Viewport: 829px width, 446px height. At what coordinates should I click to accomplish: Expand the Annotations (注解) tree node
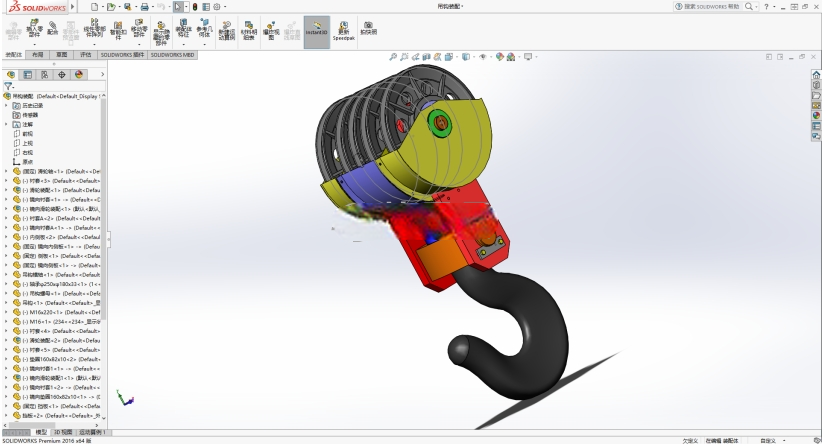point(6,124)
